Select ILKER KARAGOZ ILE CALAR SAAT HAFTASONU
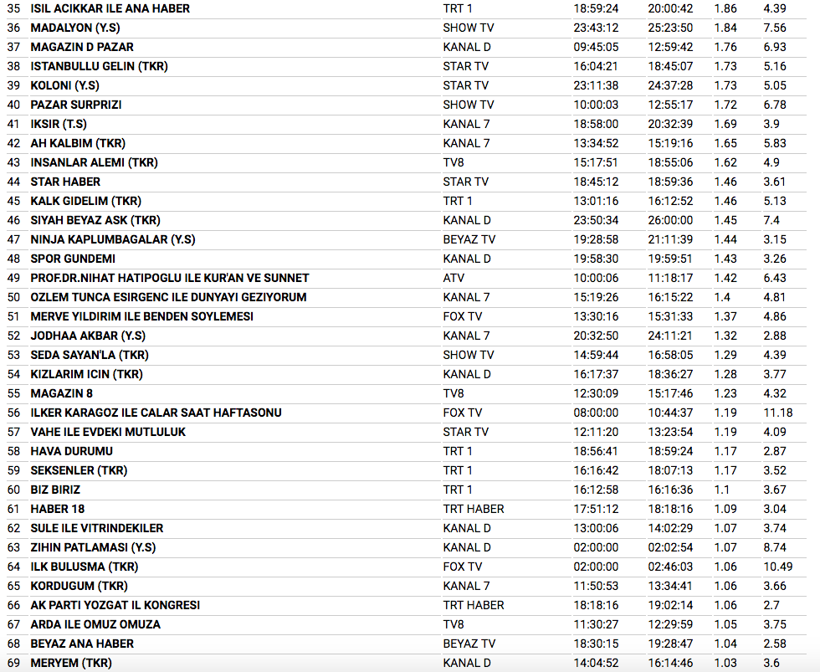Viewport: 820px width, 672px height. click(156, 413)
